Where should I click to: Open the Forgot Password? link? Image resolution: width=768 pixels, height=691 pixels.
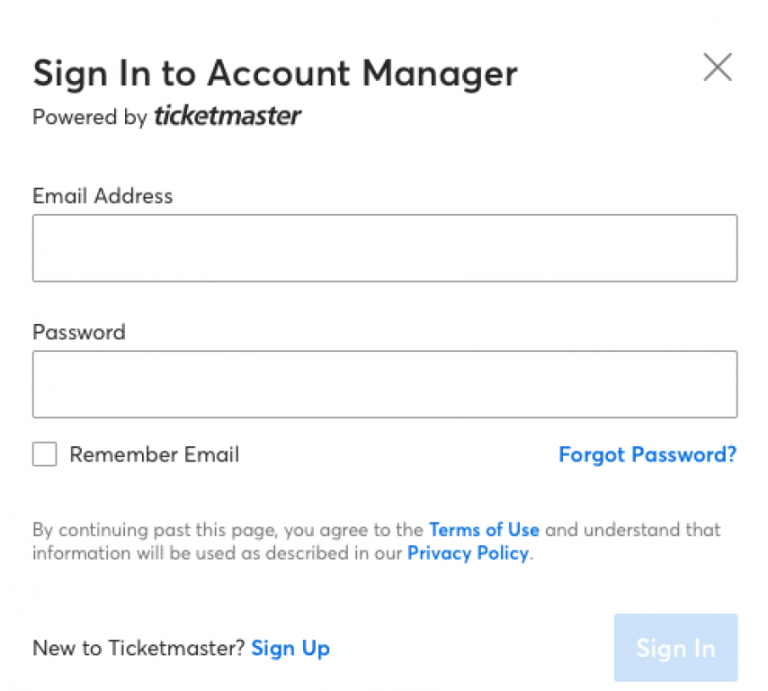[648, 454]
